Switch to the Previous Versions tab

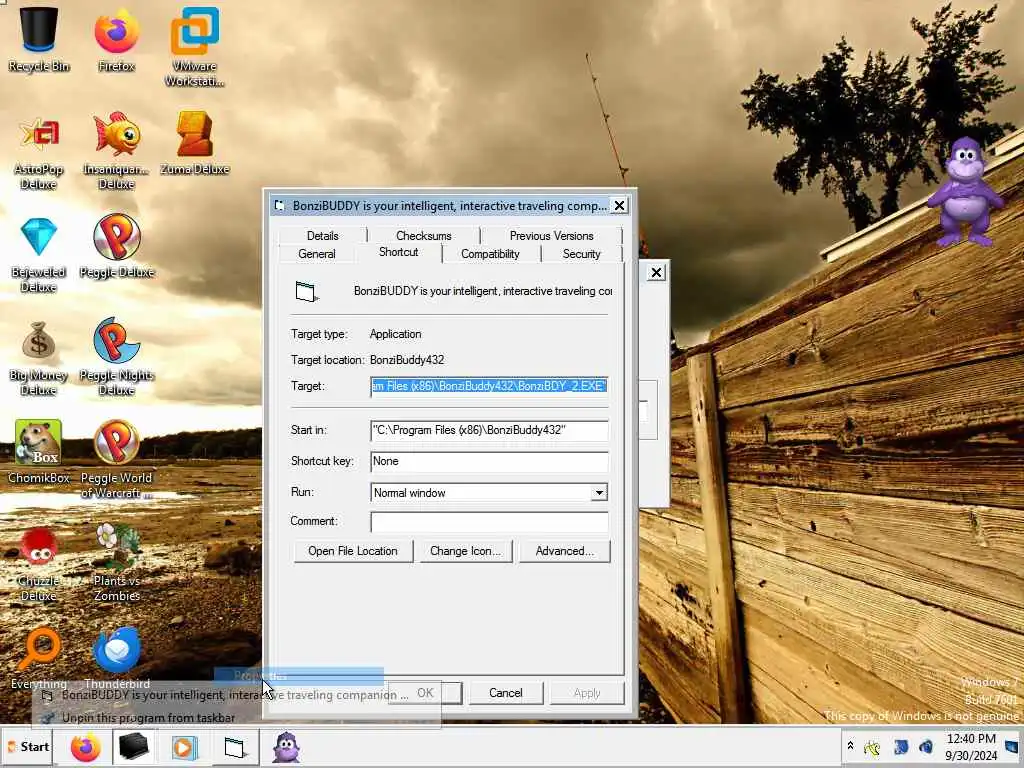(551, 236)
